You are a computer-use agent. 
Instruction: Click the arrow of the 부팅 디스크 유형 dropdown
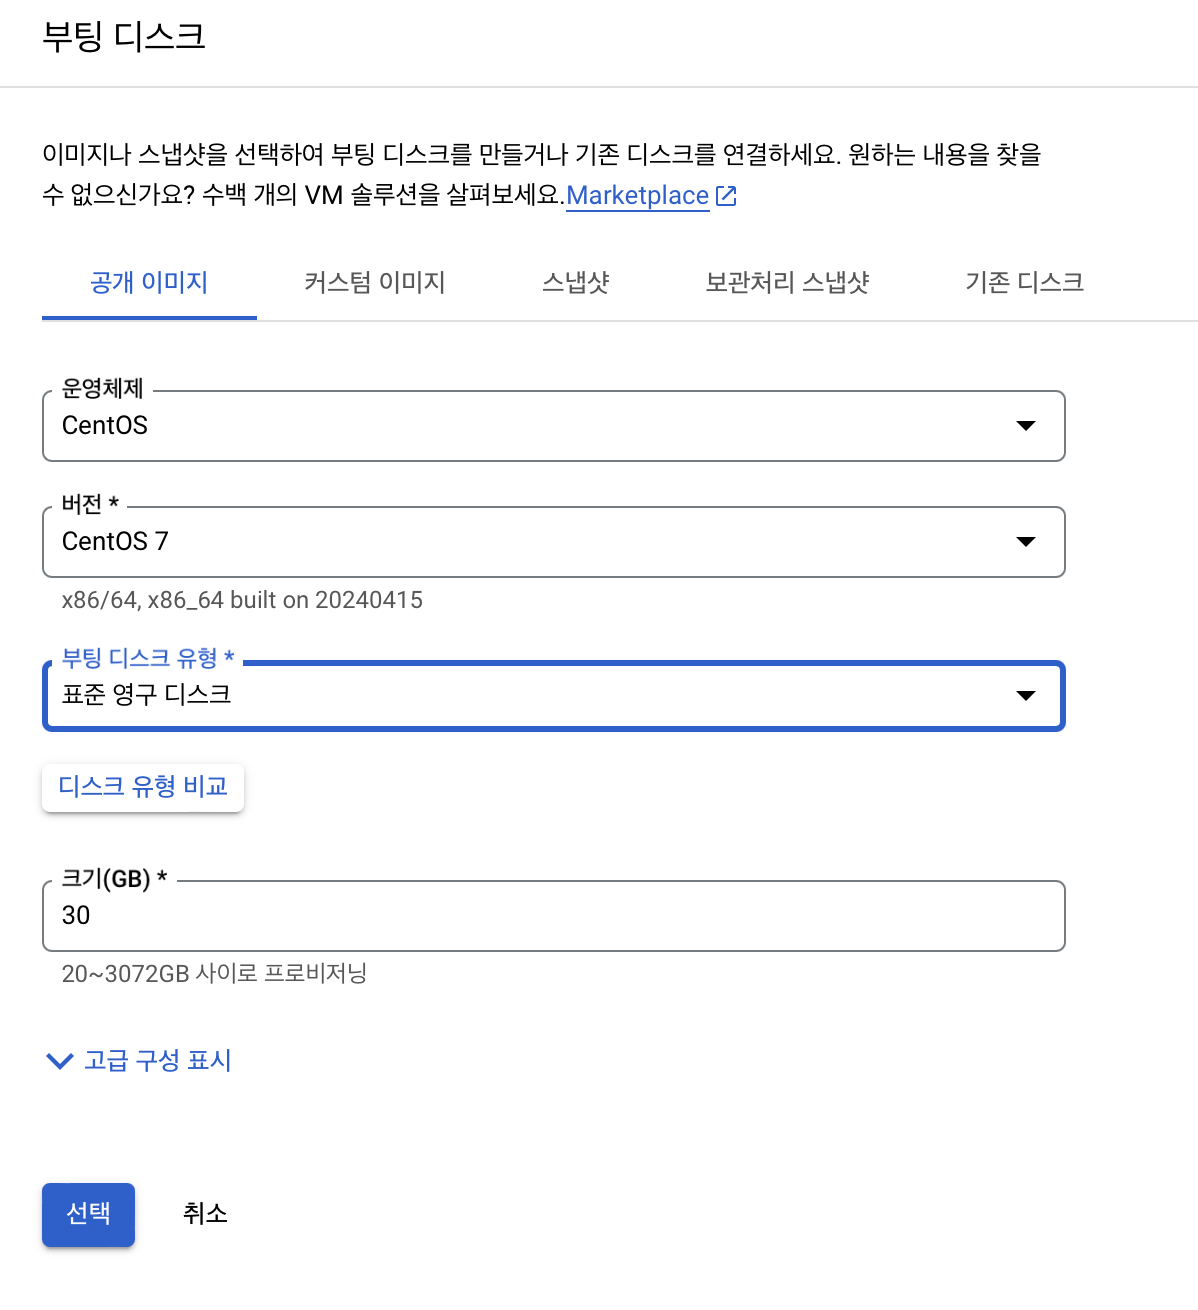point(1026,696)
